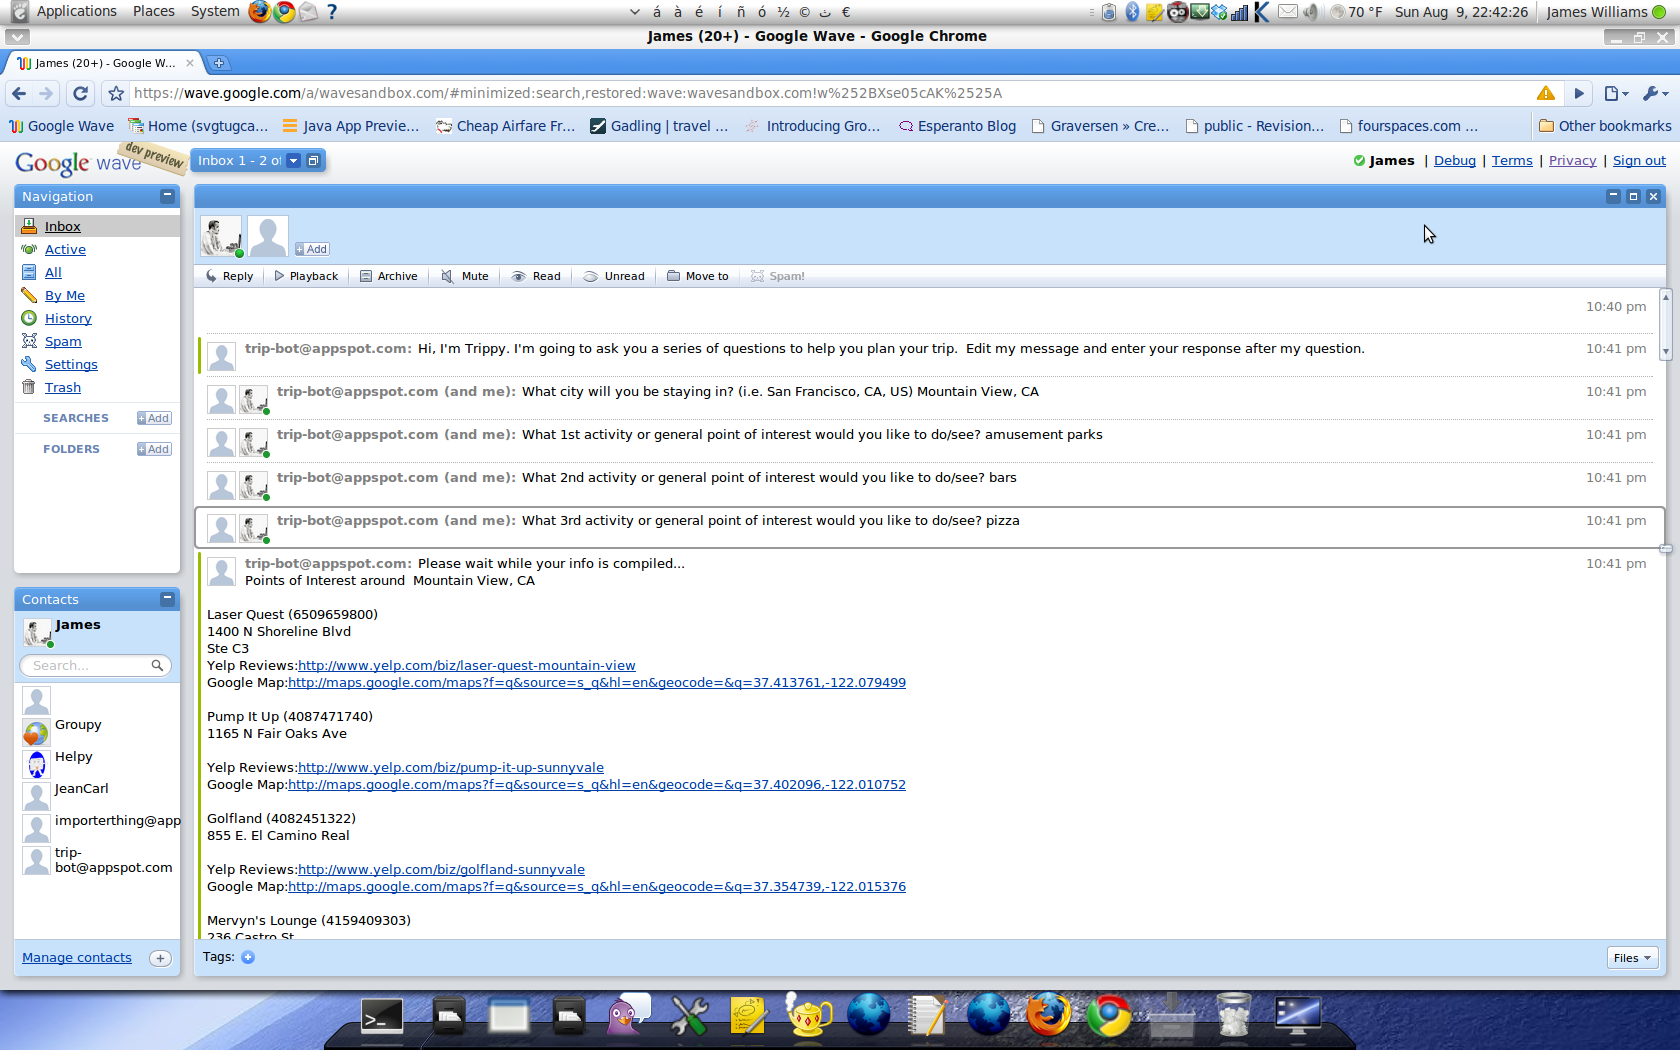The image size is (1680, 1050).
Task: Open a new Chrome tab
Action: [219, 63]
